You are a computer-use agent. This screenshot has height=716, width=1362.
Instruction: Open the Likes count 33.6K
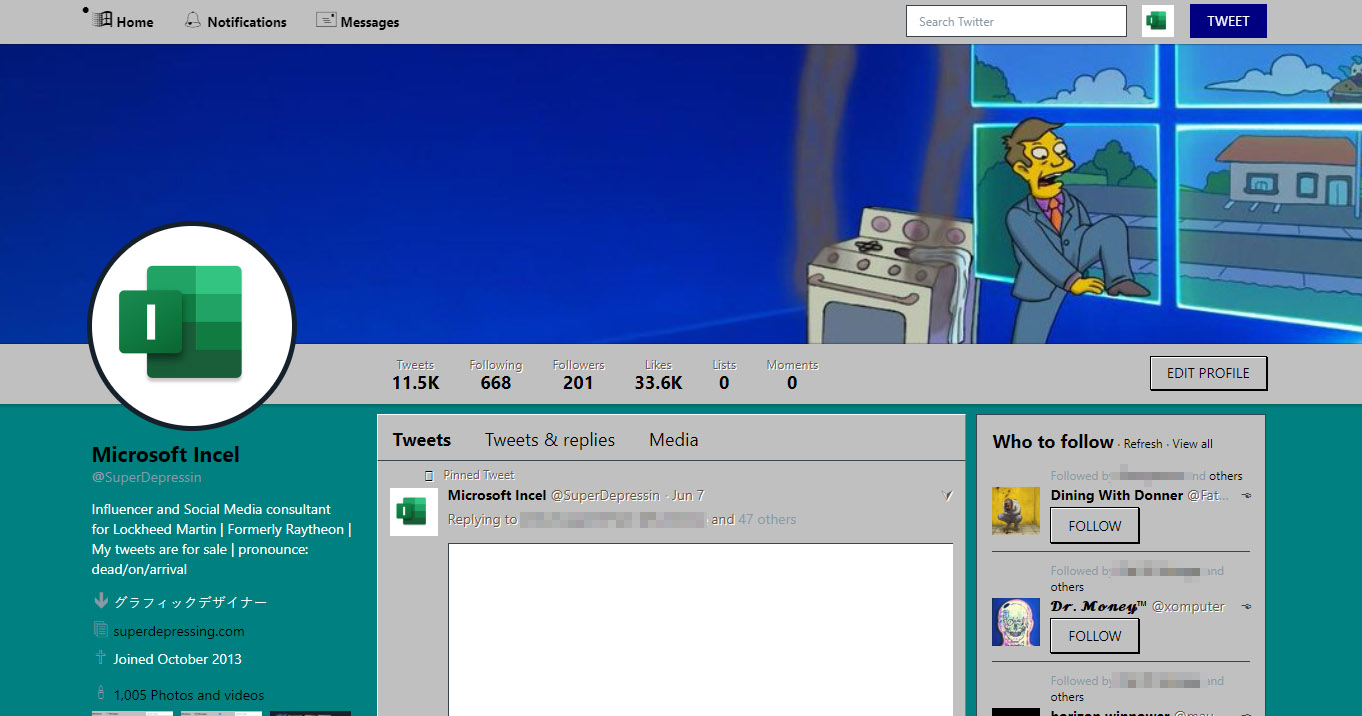tap(658, 375)
